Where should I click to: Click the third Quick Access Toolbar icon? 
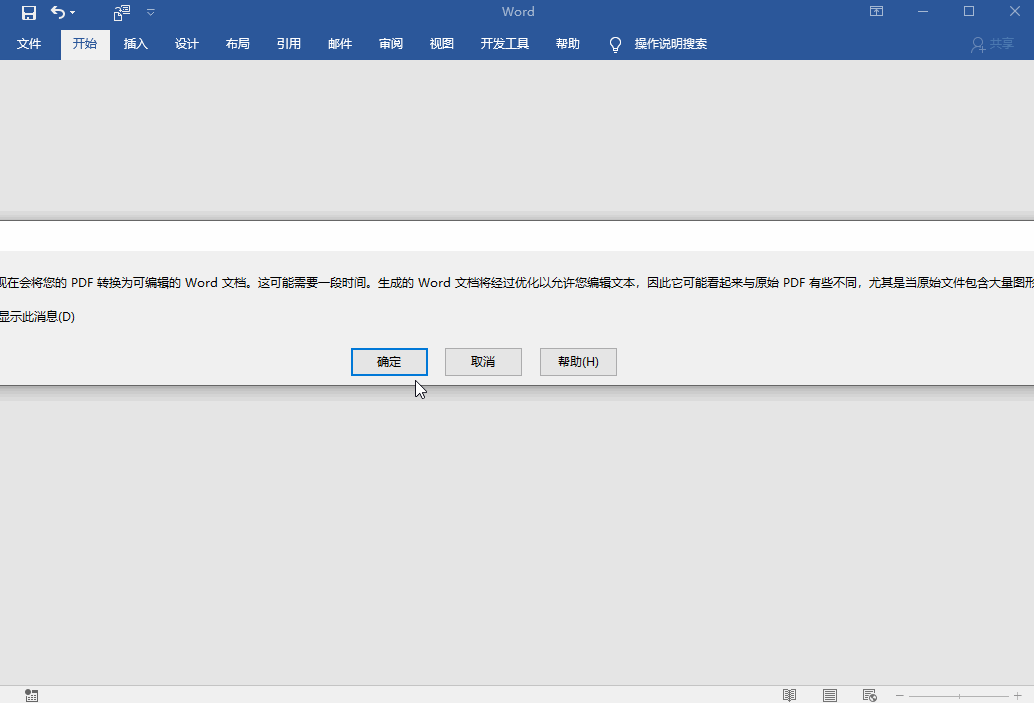pos(120,12)
